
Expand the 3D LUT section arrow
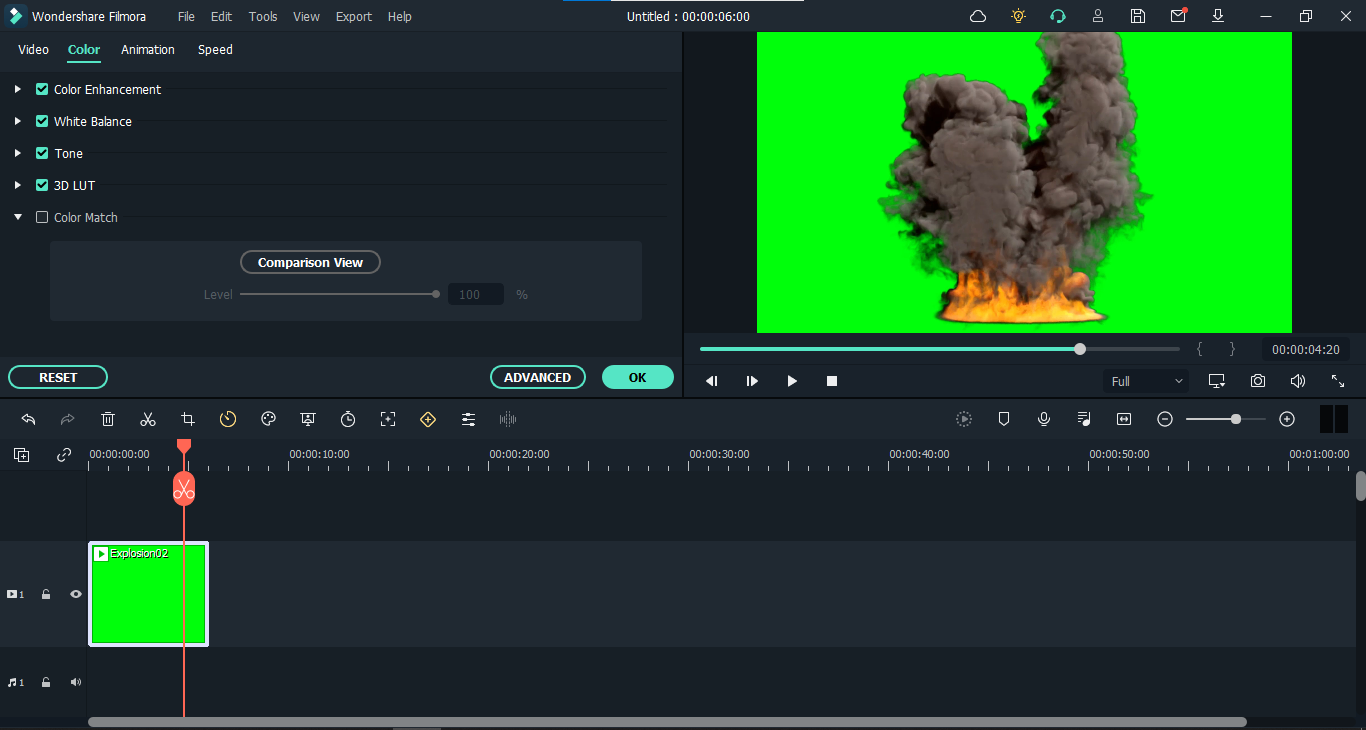[18, 185]
